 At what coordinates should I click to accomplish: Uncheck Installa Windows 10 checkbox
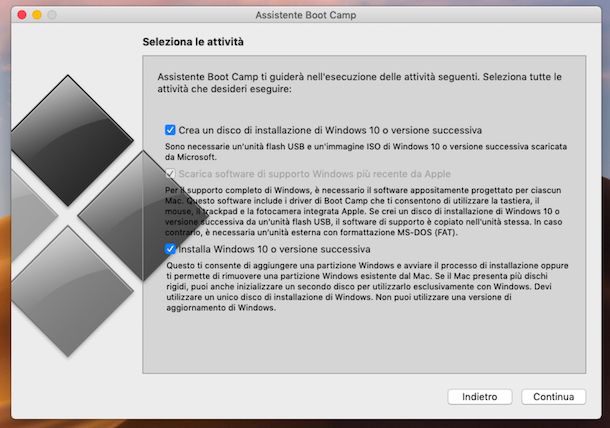(x=170, y=249)
